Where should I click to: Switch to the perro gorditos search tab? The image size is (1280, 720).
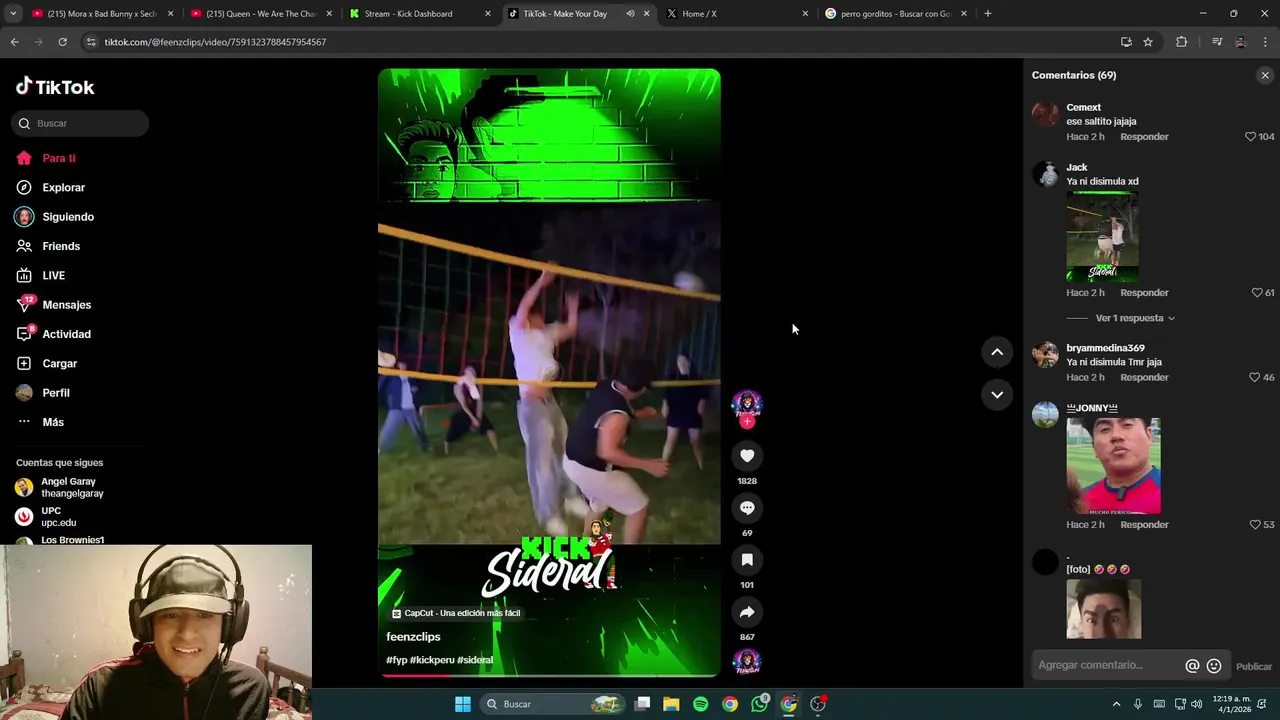[x=895, y=14]
